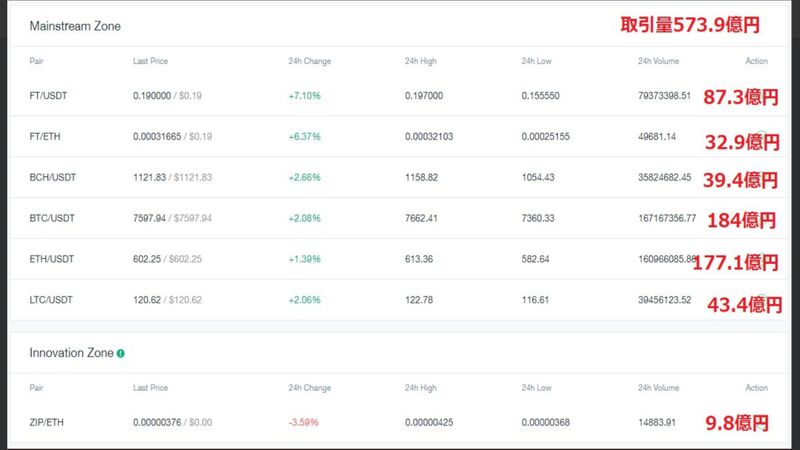Select the BCH/USDT pair
This screenshot has width=800, height=450.
53,177
